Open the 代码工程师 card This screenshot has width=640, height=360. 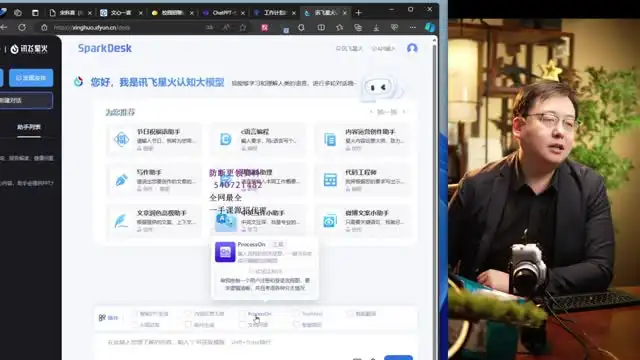(x=362, y=180)
